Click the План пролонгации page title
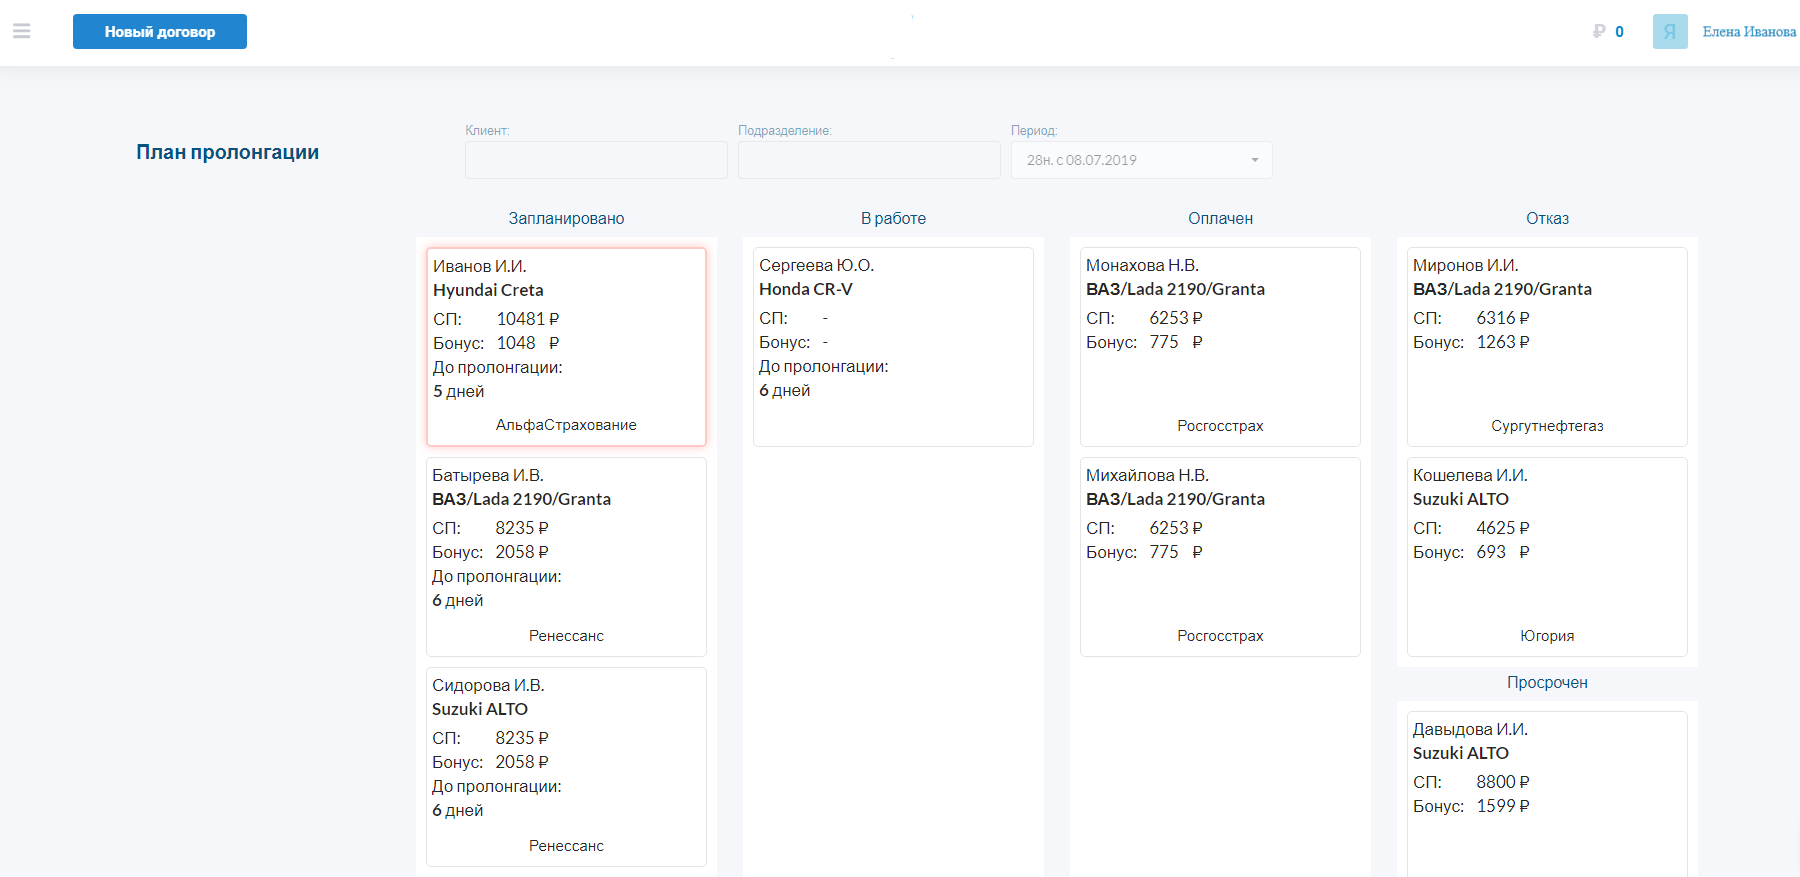1800x877 pixels. click(x=228, y=152)
